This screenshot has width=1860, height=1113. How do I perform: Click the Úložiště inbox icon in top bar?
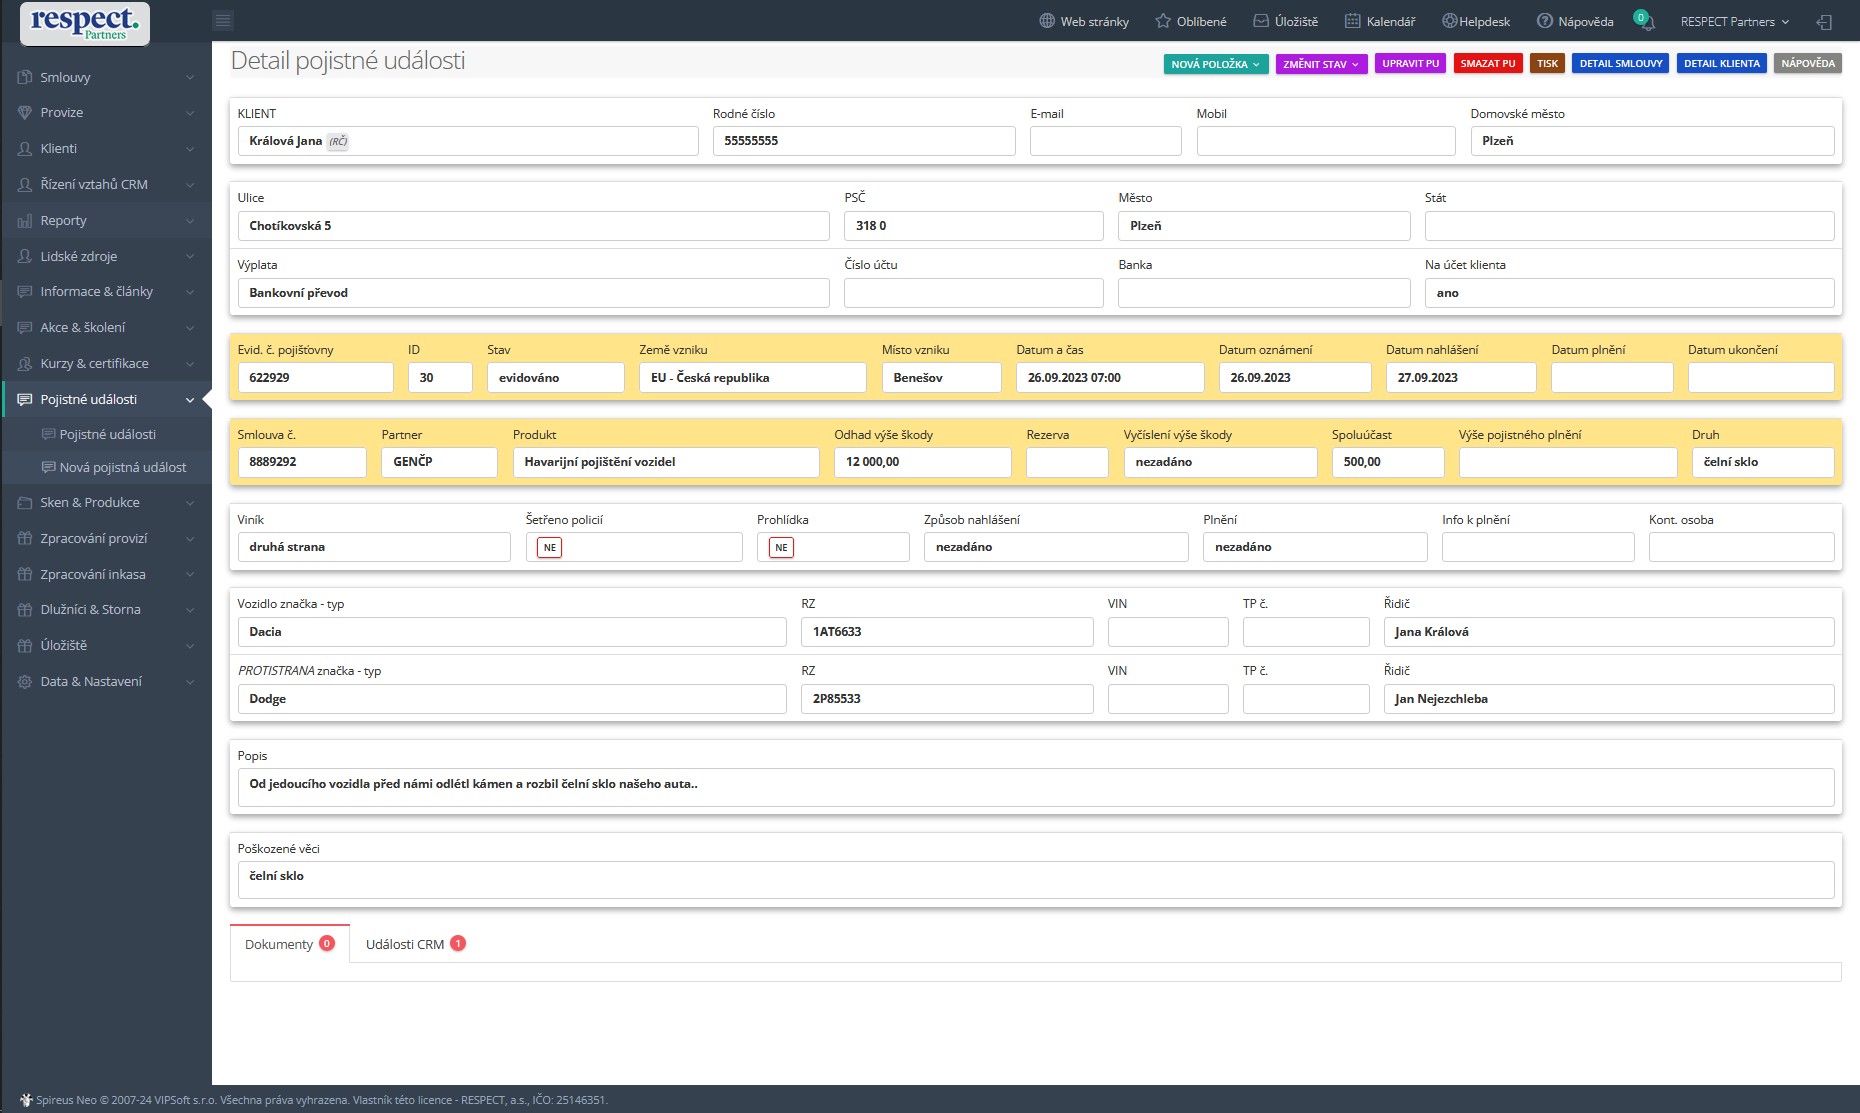pos(1261,21)
